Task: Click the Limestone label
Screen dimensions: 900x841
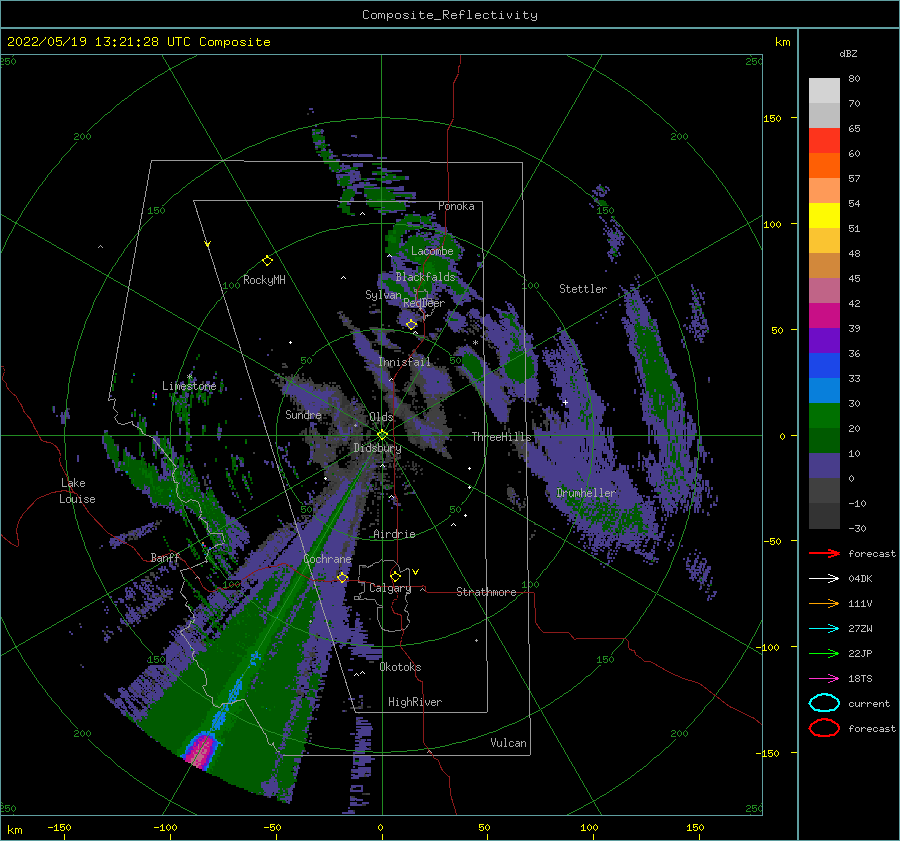Action: pos(189,386)
